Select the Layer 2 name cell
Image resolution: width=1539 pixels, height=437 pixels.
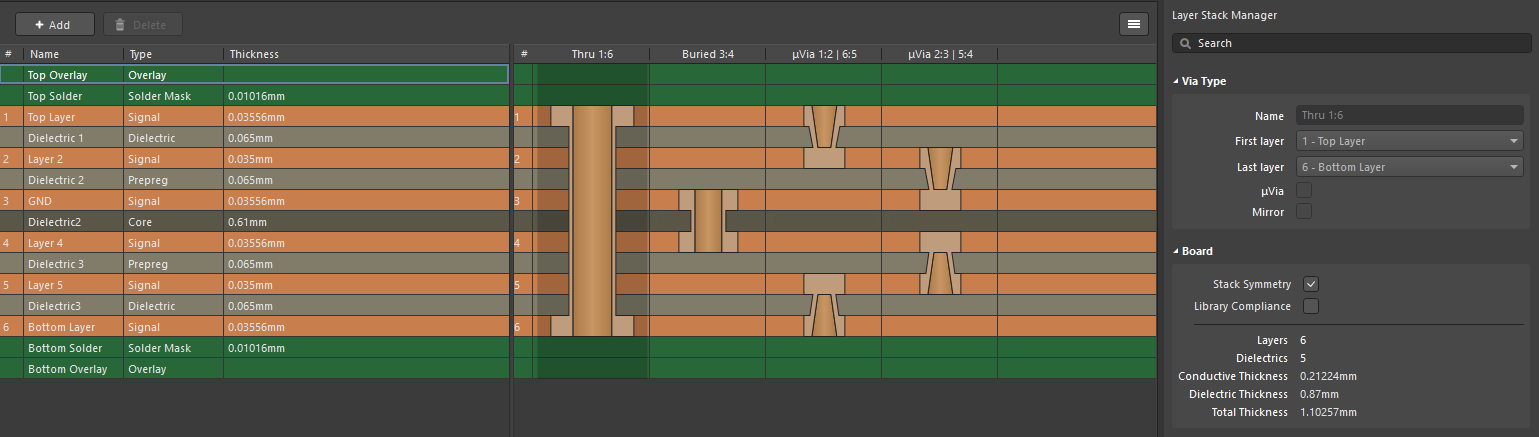pyautogui.click(x=74, y=159)
